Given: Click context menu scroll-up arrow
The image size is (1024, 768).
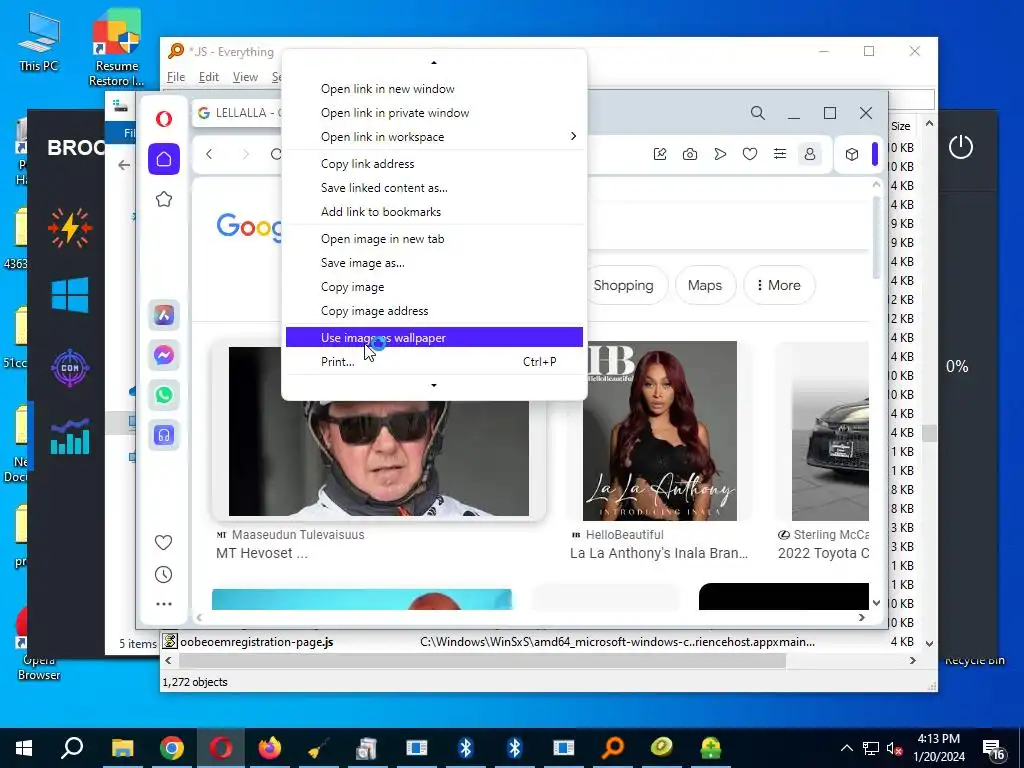Looking at the screenshot, I should pos(434,63).
